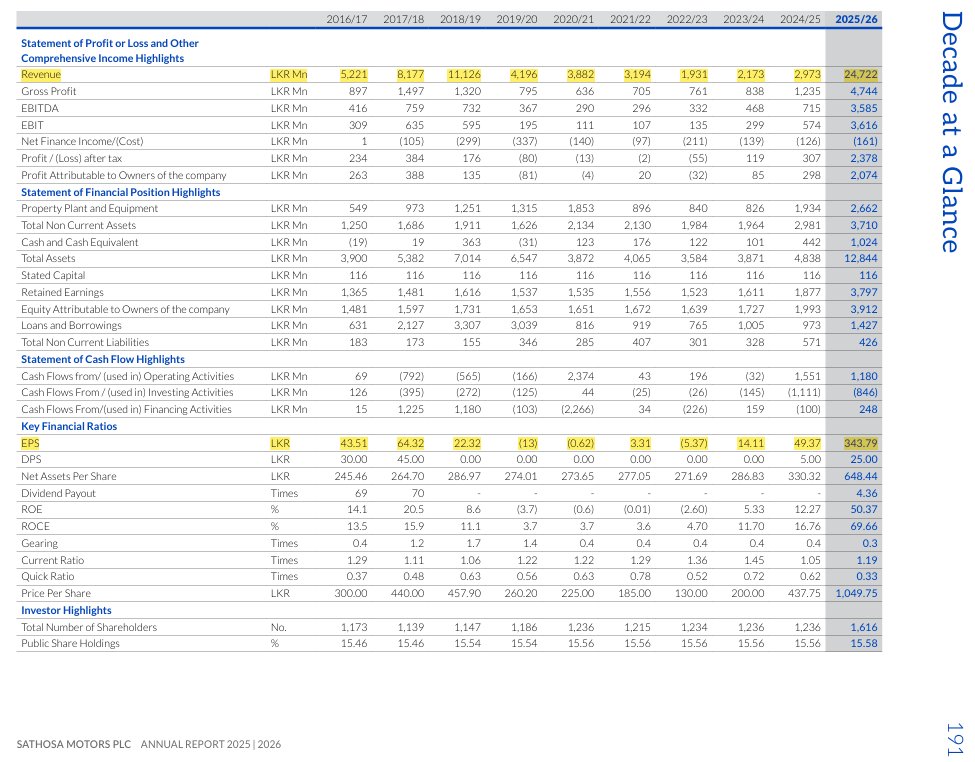The width and height of the screenshot is (975, 762).
Task: Select 'Total Non Current Liabilities' label
Action: tap(85, 342)
